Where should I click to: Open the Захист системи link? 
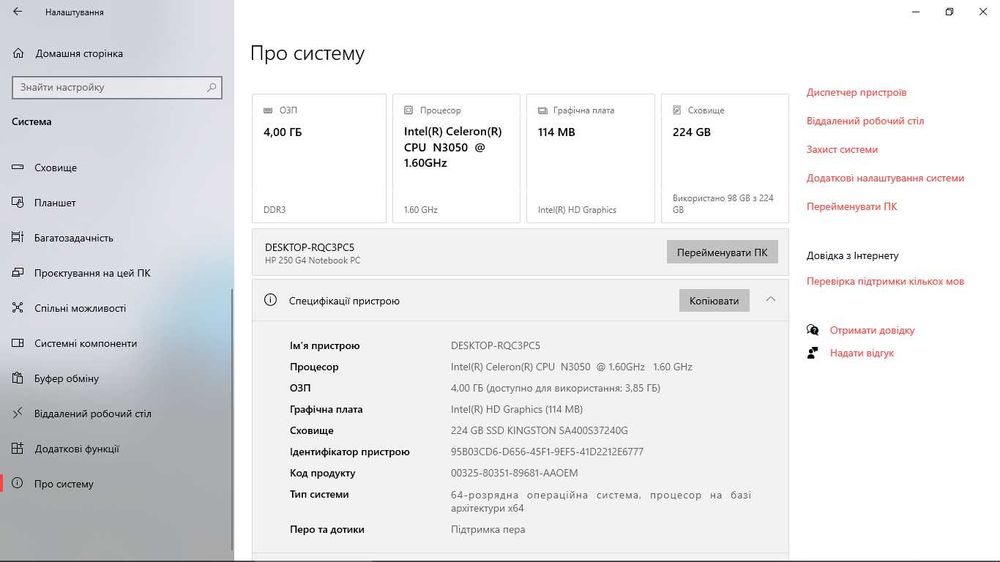pos(842,149)
